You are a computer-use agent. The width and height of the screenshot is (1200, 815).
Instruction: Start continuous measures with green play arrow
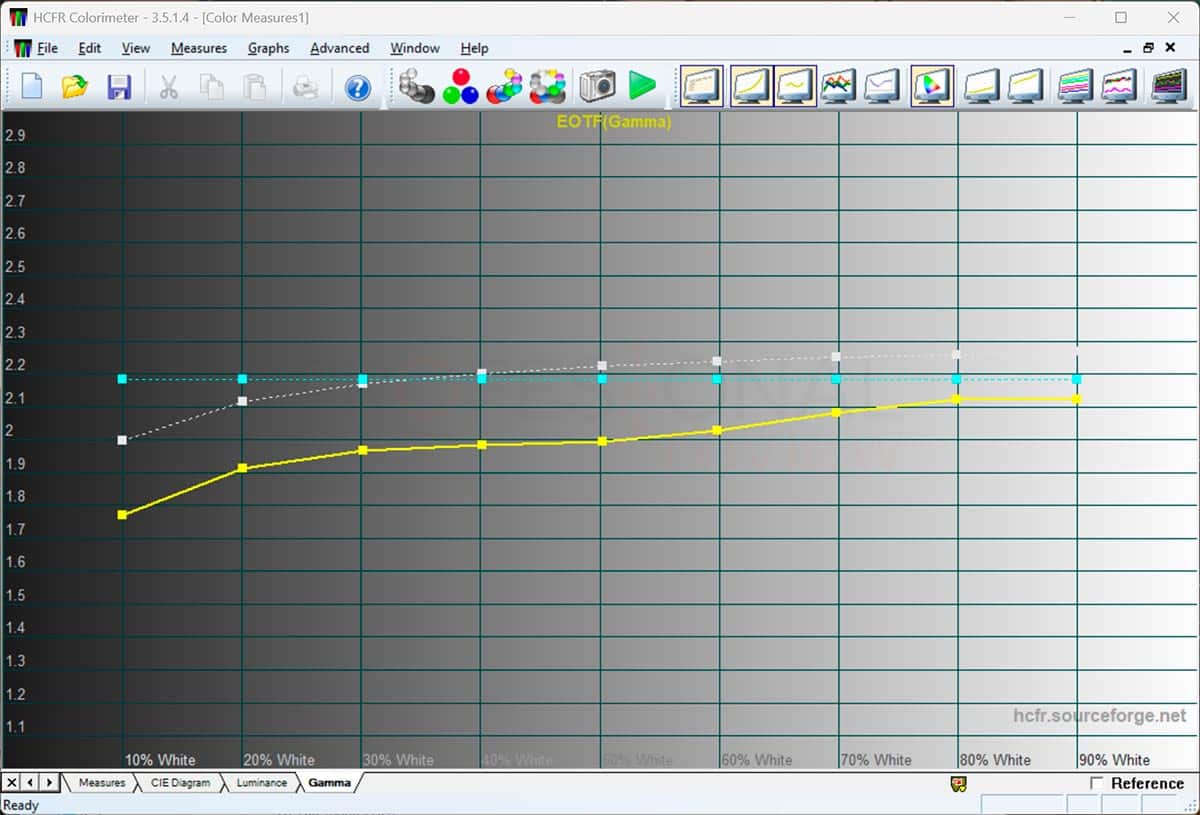pos(642,86)
